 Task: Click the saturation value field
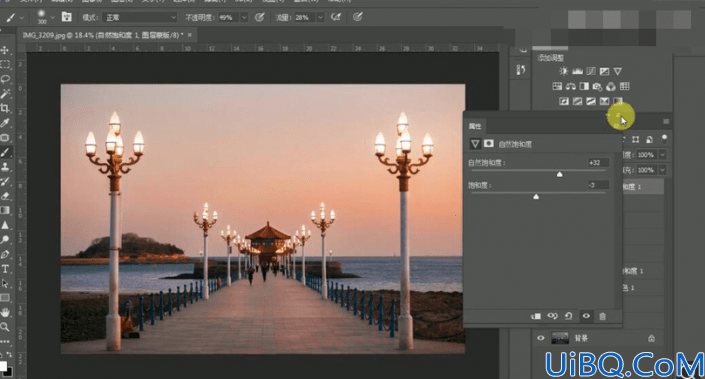click(598, 185)
